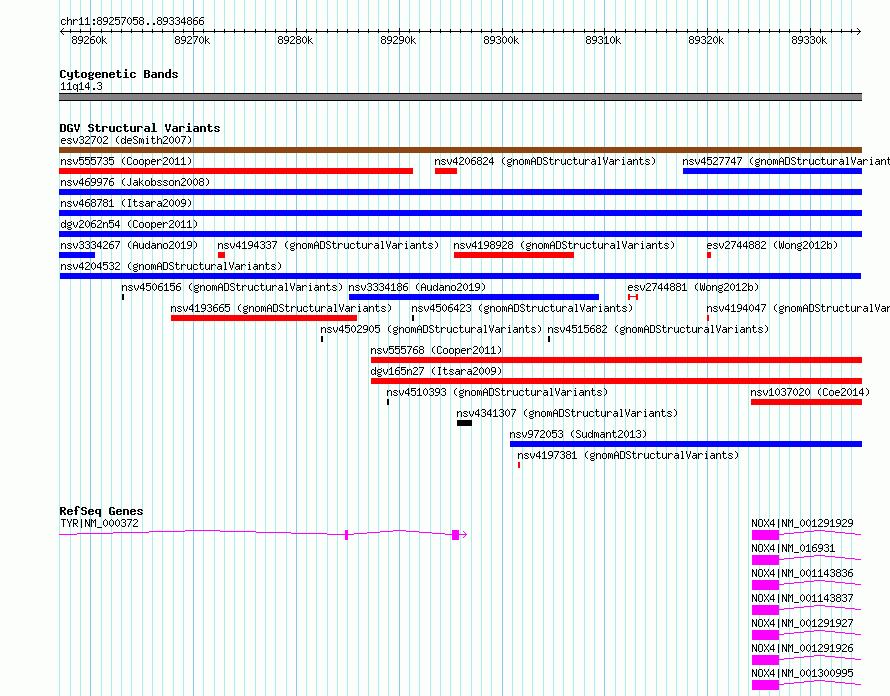The image size is (890, 696).
Task: Open nsv4193665 gnomAD variant label
Action: [281, 308]
